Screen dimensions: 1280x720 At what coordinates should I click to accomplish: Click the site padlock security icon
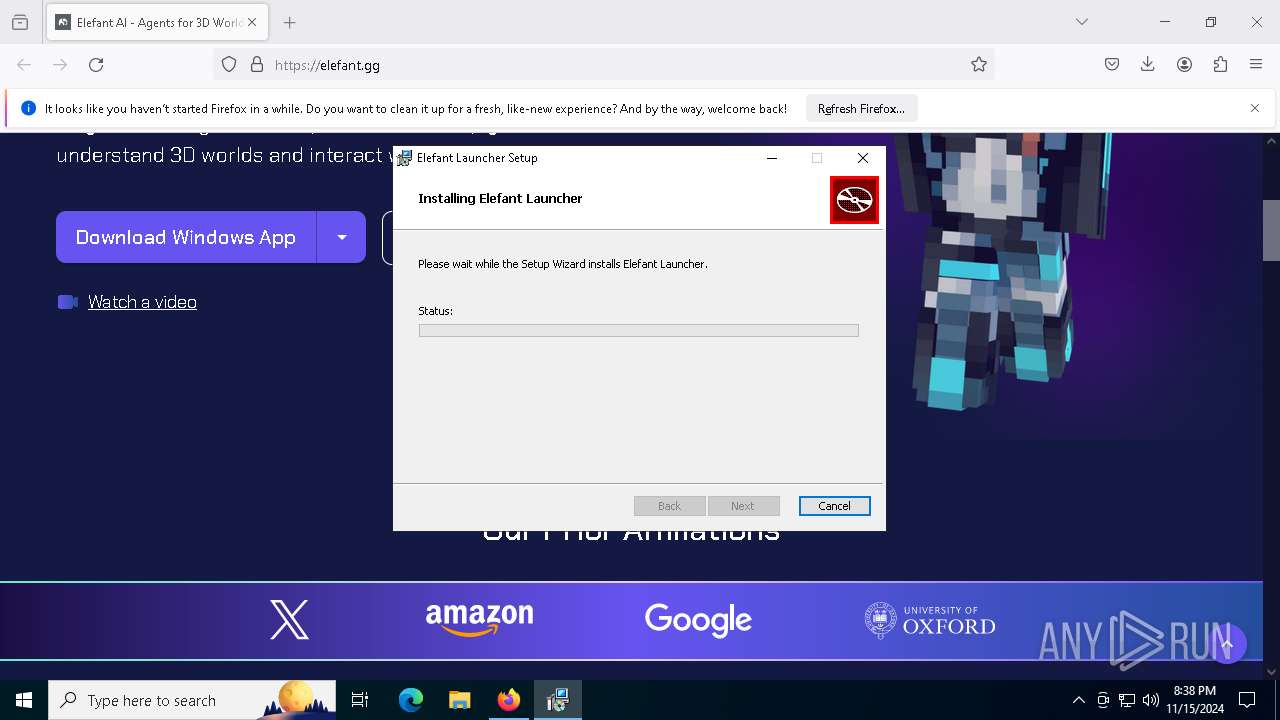pyautogui.click(x=257, y=65)
